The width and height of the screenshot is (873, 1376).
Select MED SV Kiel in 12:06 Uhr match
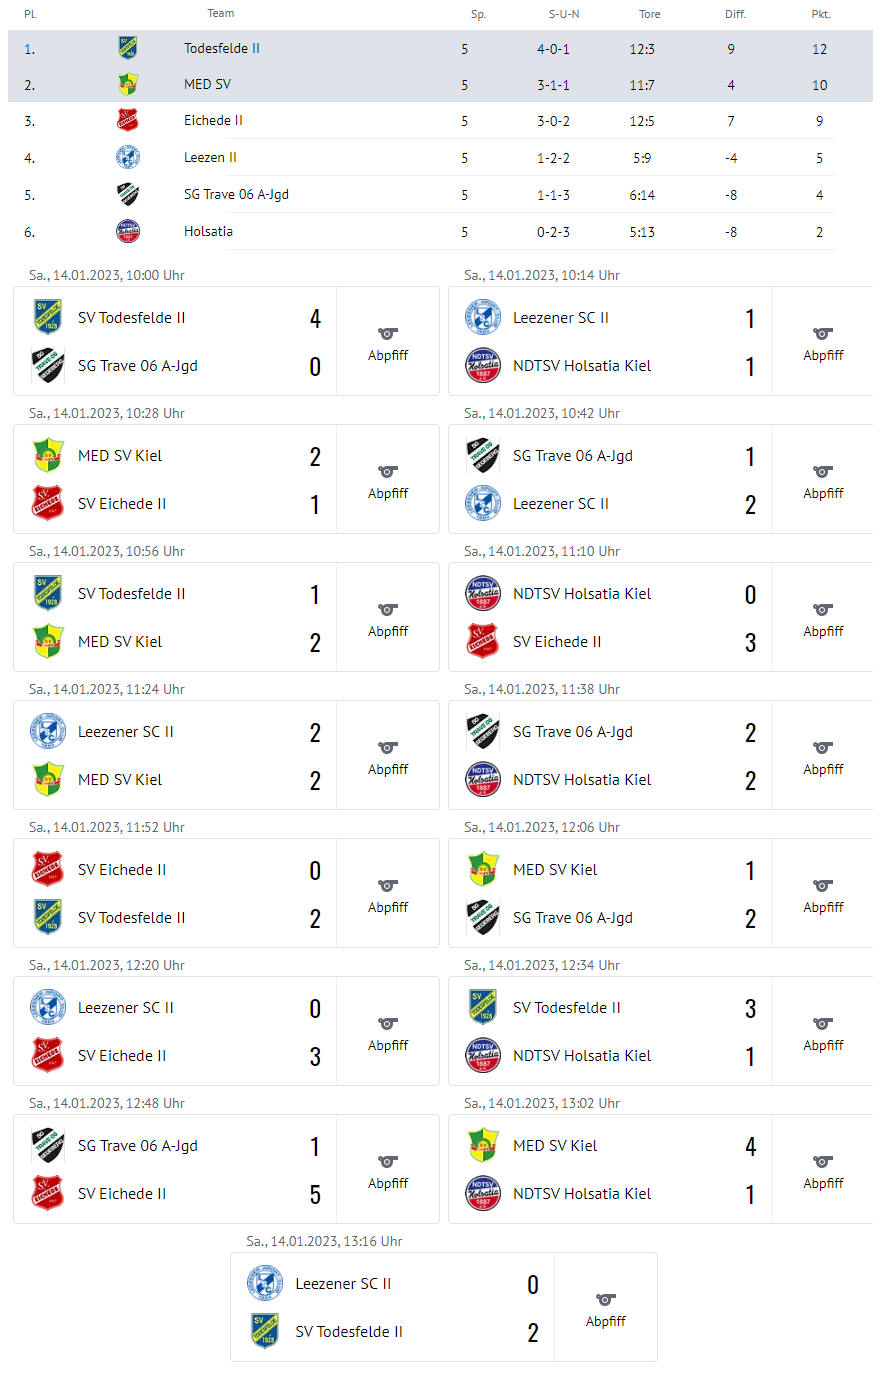point(555,870)
